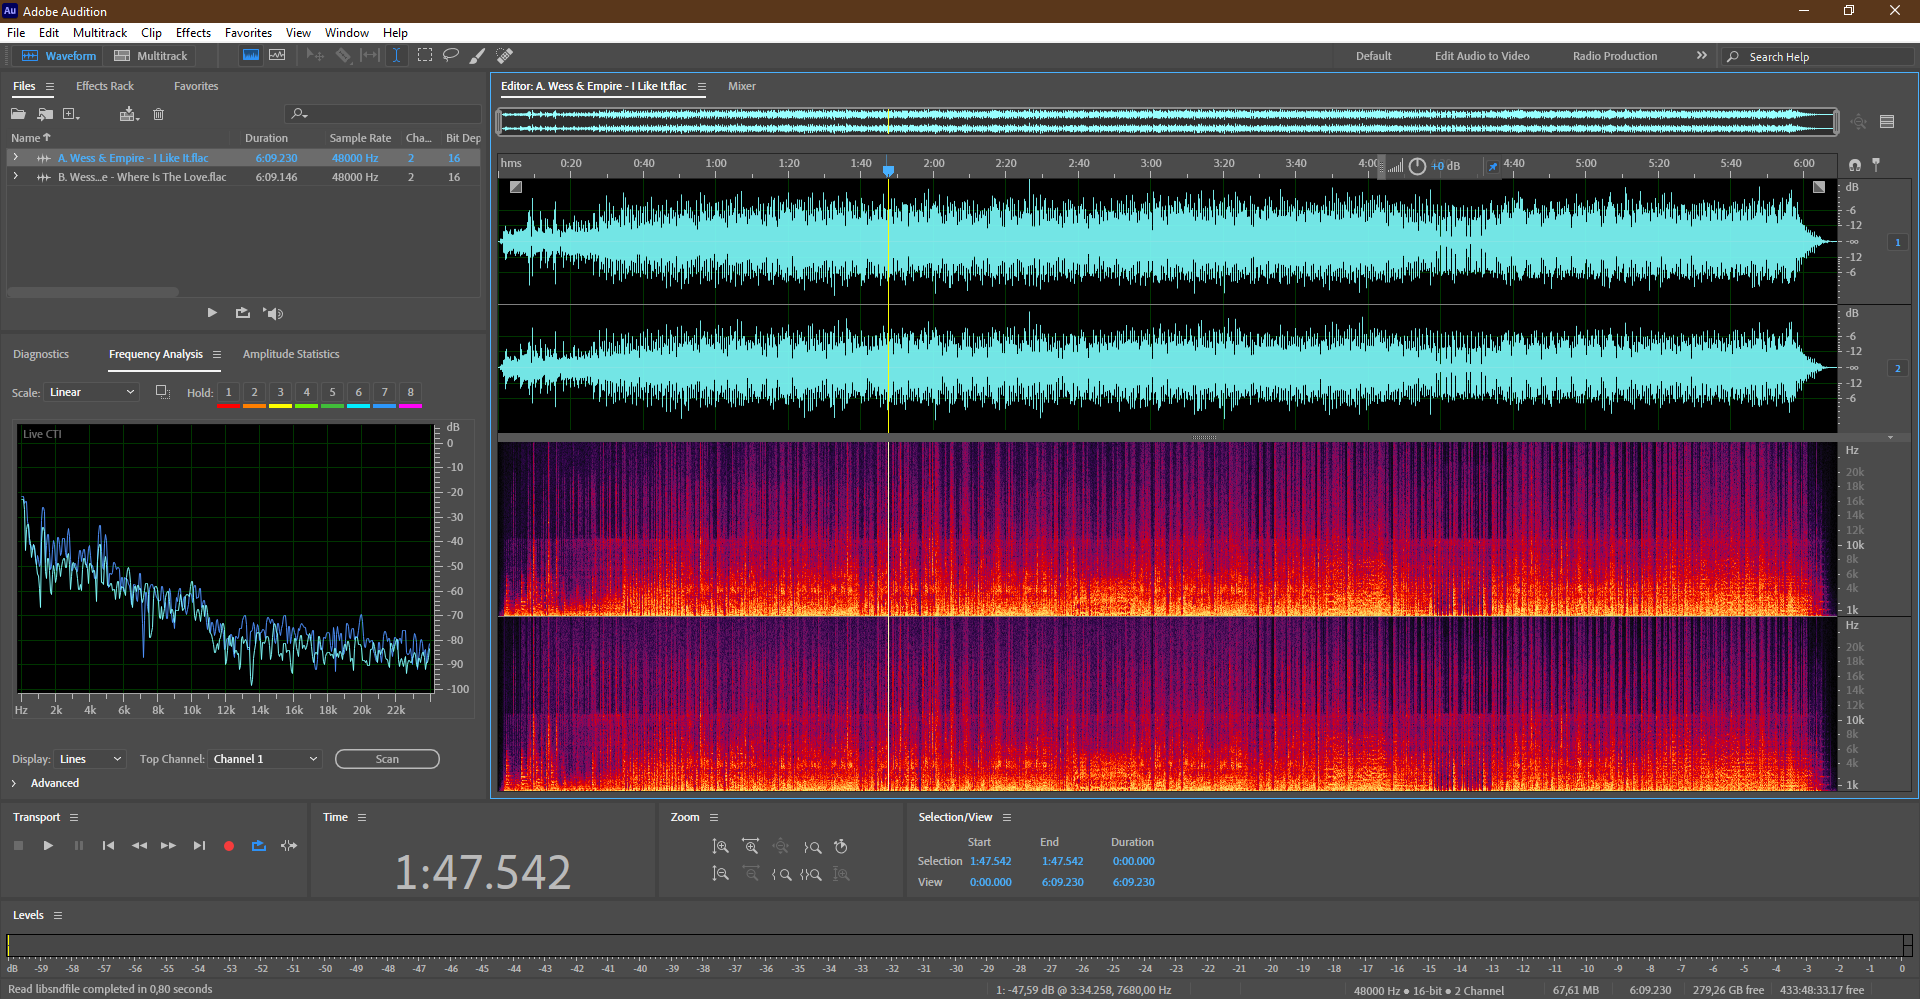Click the Rewind button
Image resolution: width=1920 pixels, height=999 pixels.
point(139,846)
